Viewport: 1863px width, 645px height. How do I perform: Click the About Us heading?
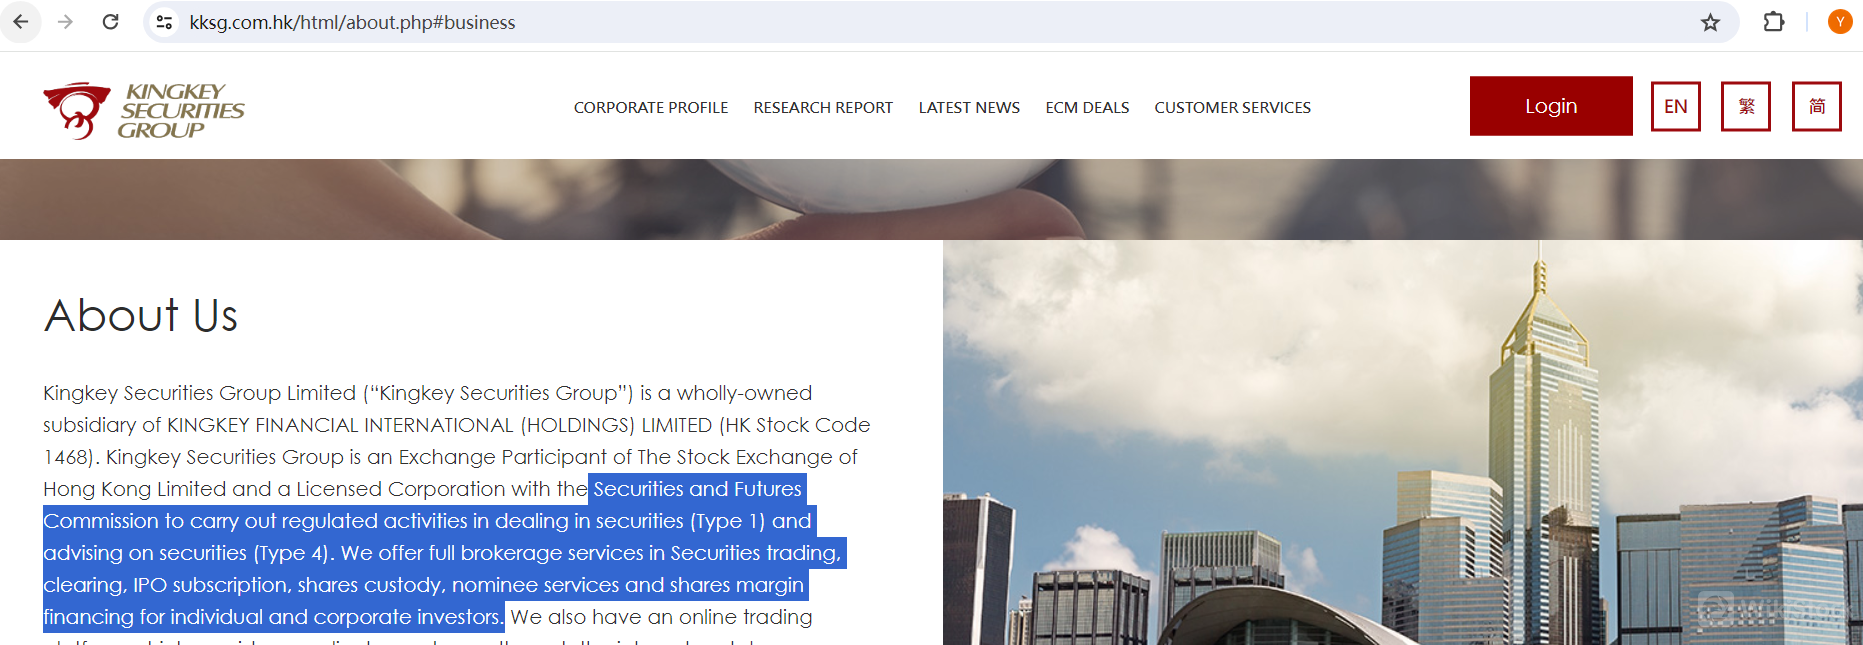pos(141,315)
